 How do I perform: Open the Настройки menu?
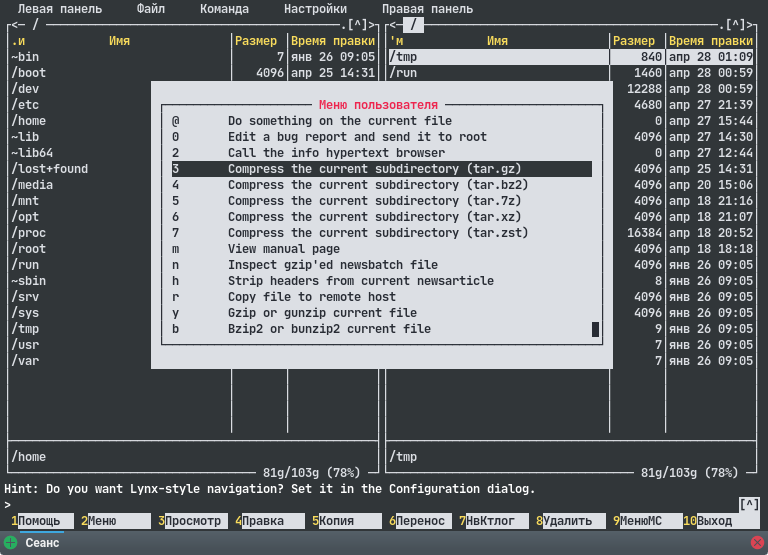(x=315, y=9)
